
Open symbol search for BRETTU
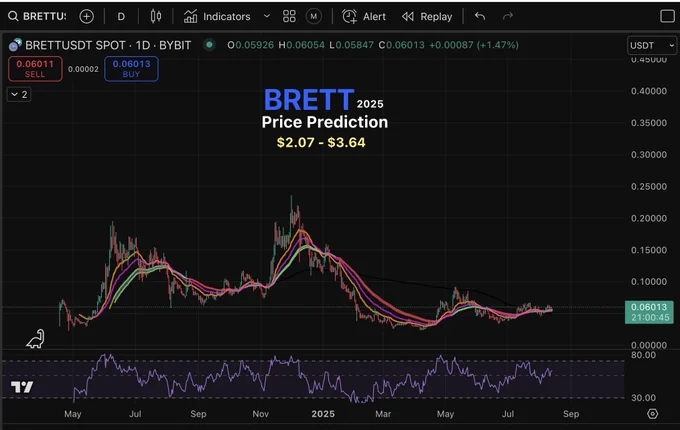pyautogui.click(x=37, y=16)
